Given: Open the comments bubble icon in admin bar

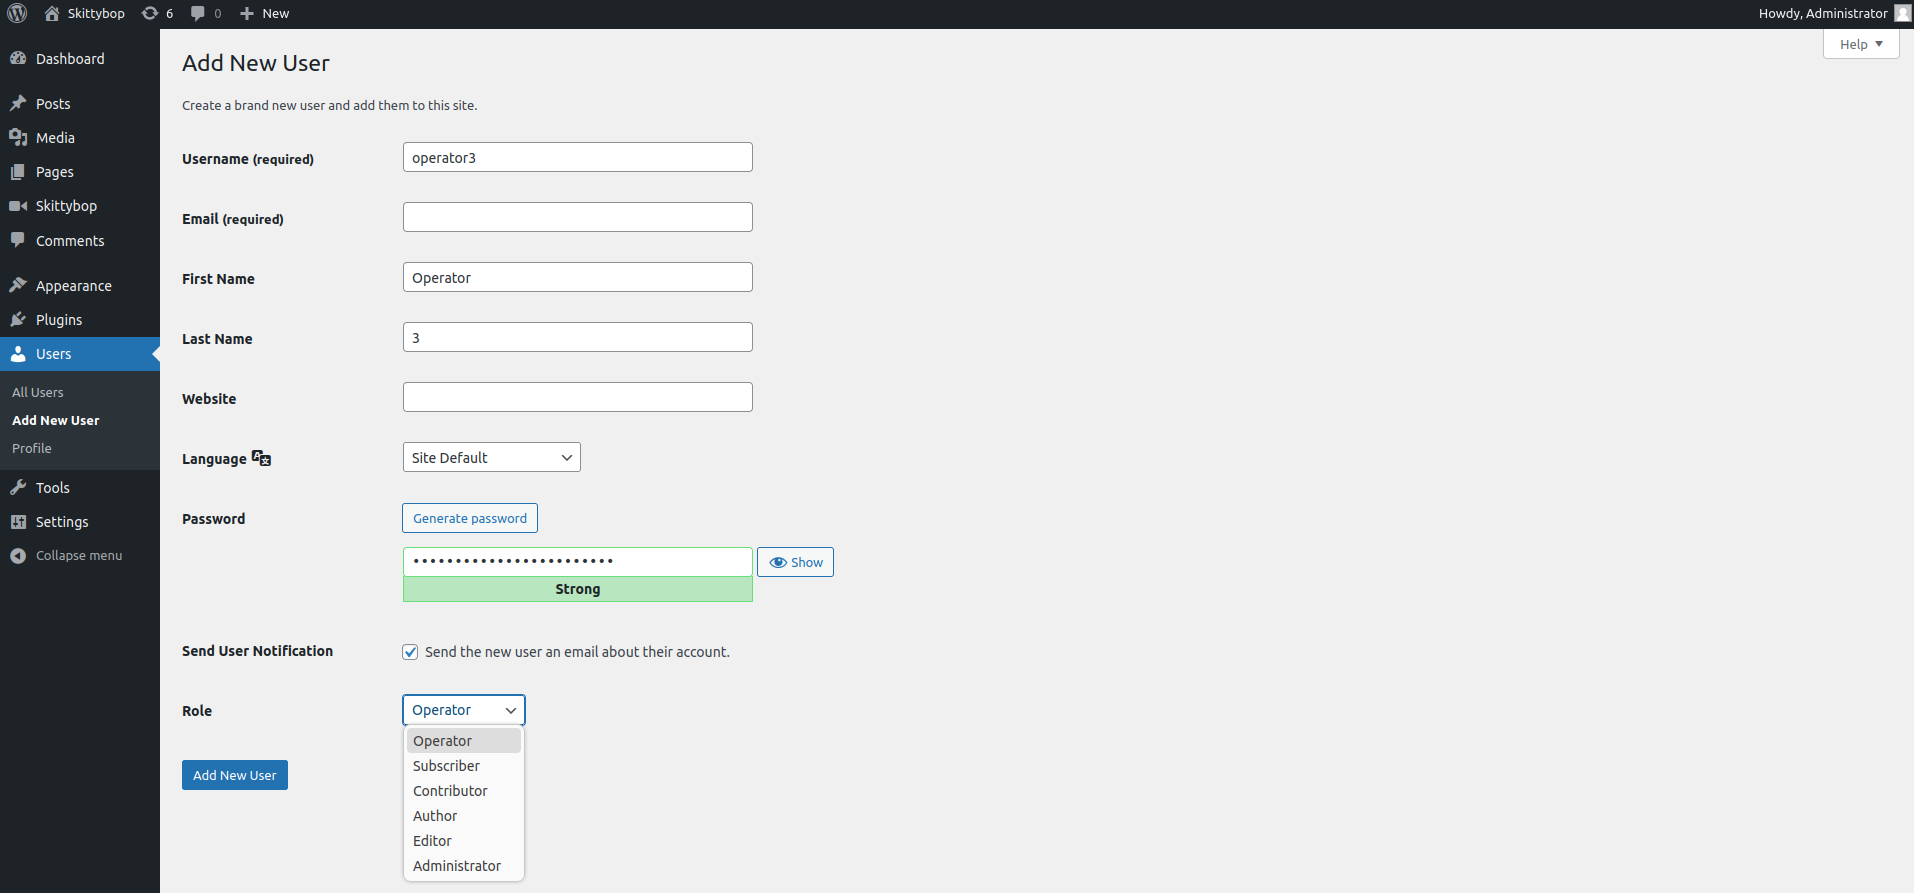Looking at the screenshot, I should [198, 13].
